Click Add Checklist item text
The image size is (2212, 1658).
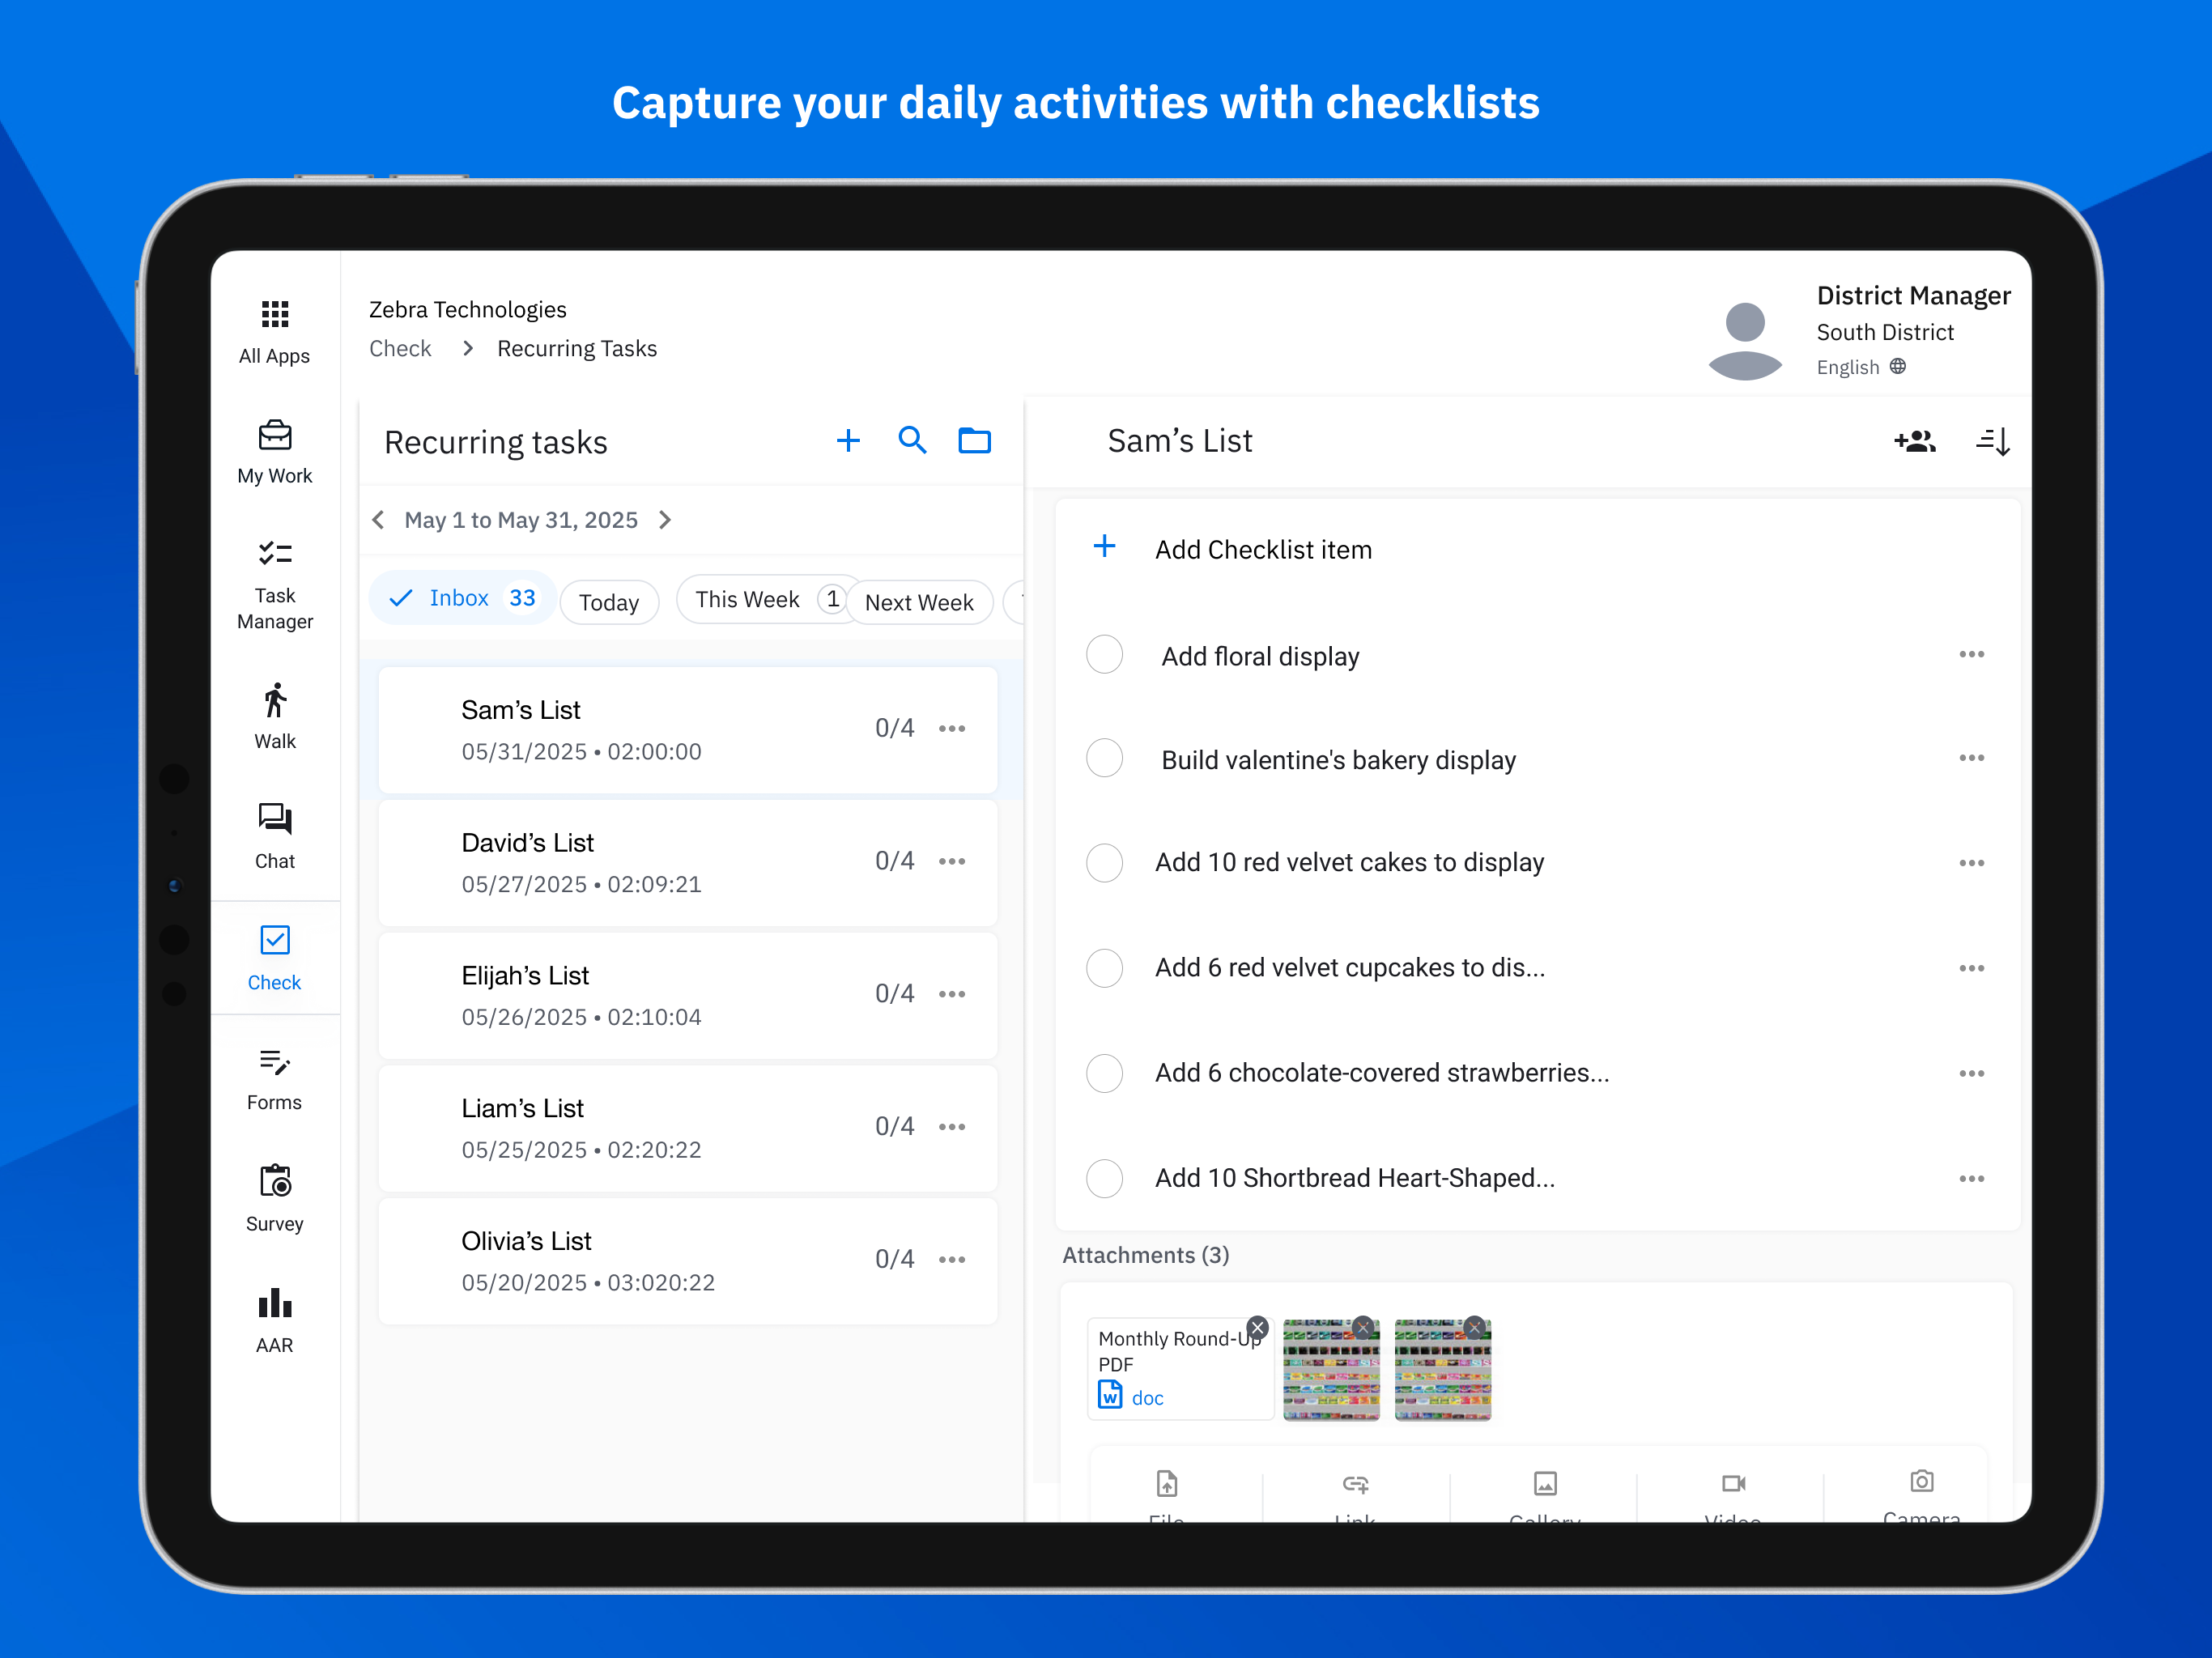1263,549
